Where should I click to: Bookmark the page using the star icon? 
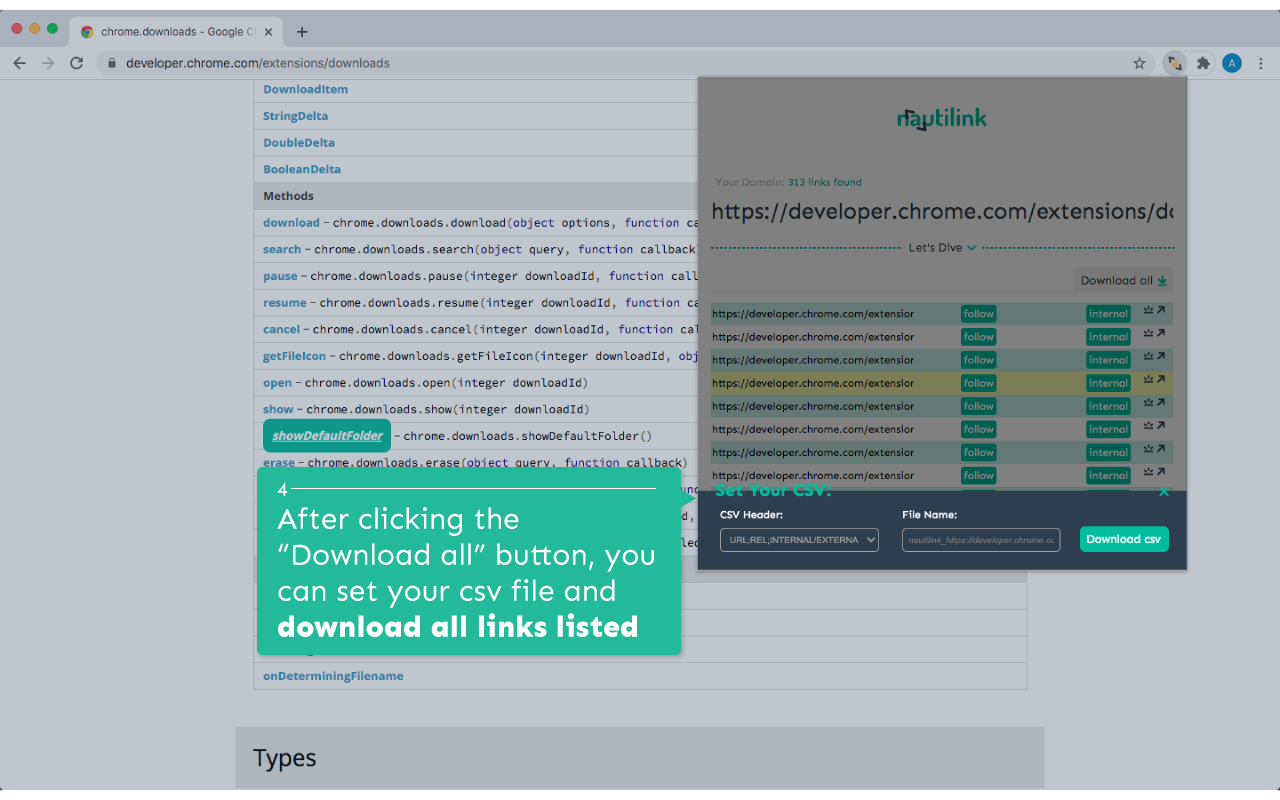(1139, 62)
